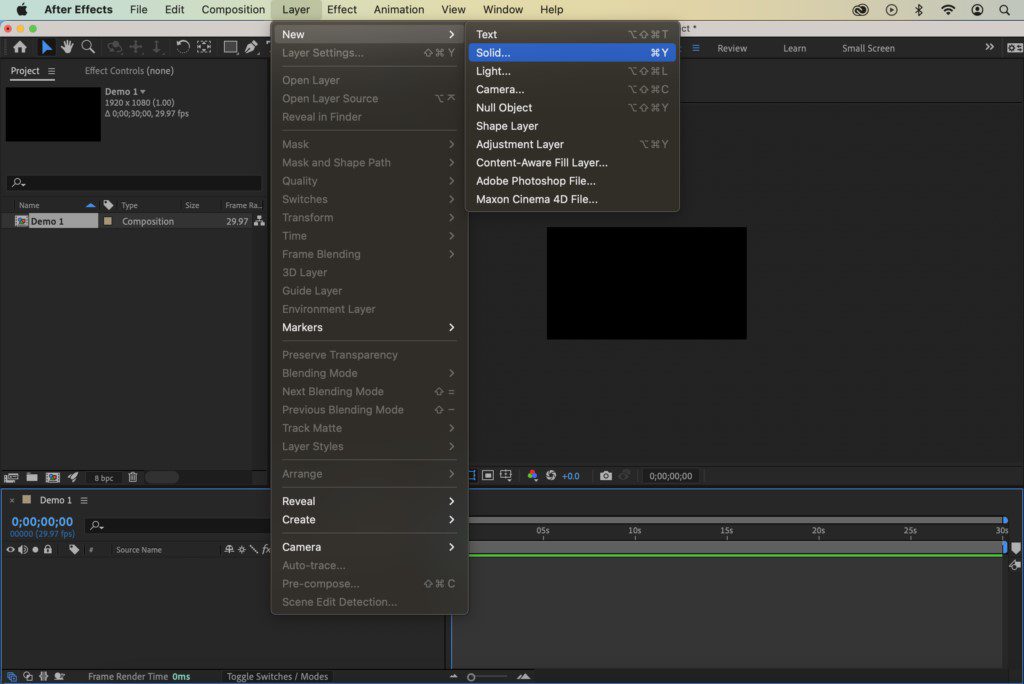
Task: Click the Home icon in the toolbar
Action: click(x=20, y=47)
